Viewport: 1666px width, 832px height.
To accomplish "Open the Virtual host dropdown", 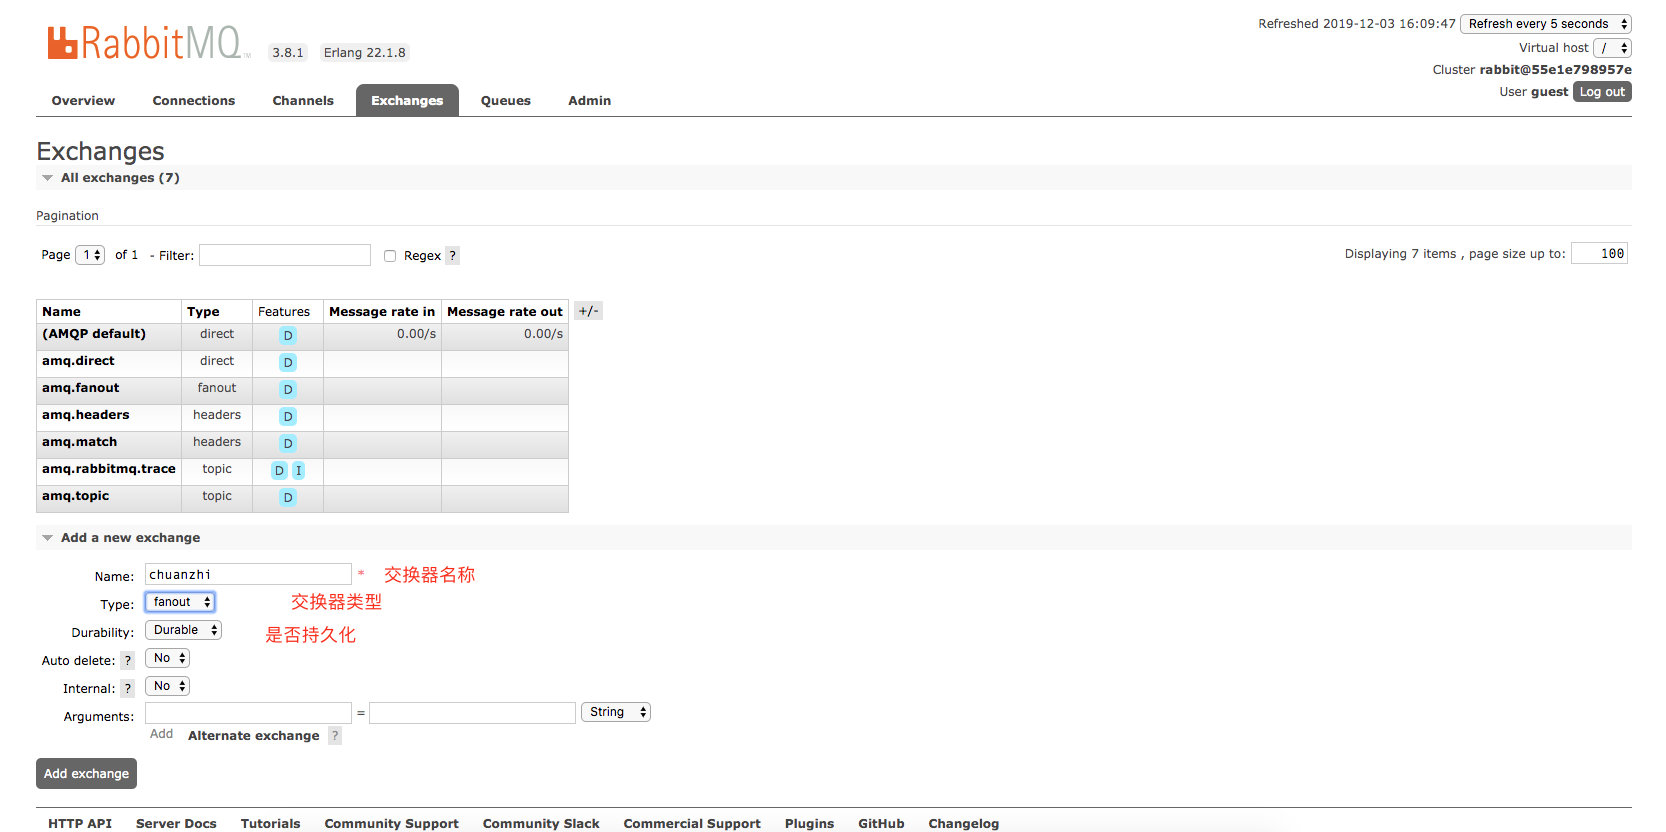I will tap(1612, 47).
